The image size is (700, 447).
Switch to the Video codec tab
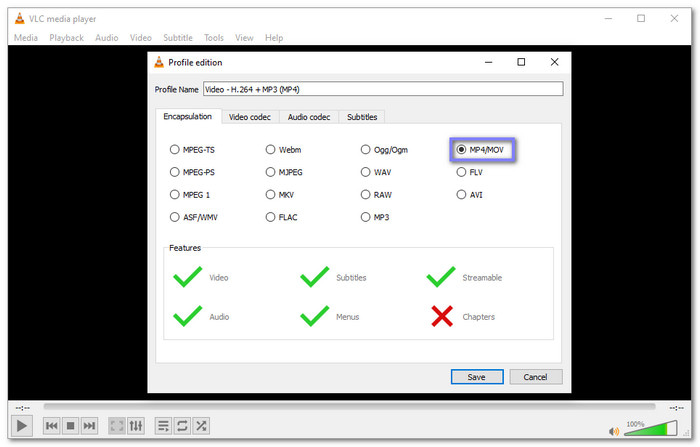click(x=250, y=117)
